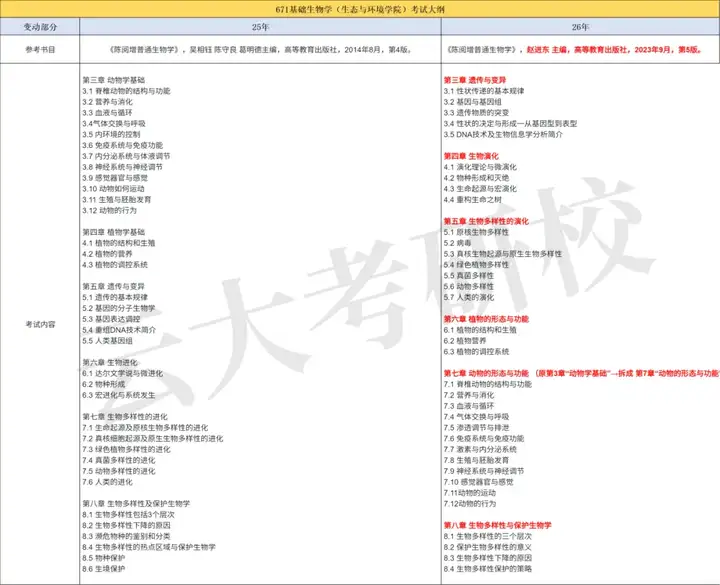Click "3.3 血液与循环"
Image resolution: width=720 pixels, height=585 pixels.
(107, 112)
